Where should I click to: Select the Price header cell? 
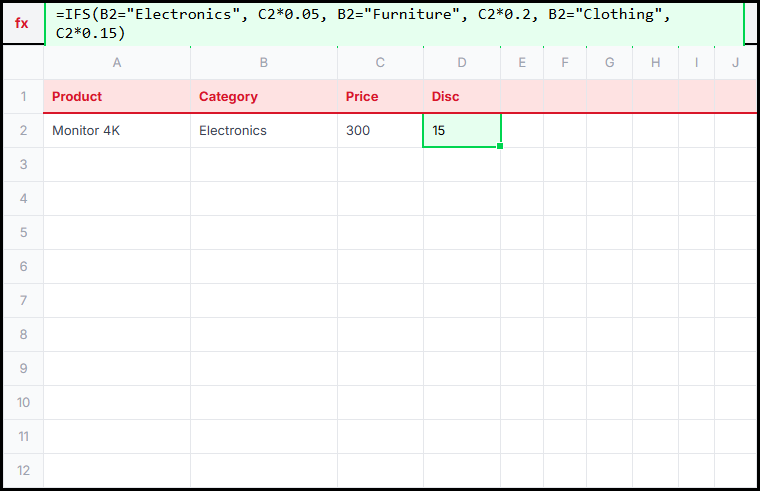tap(380, 97)
